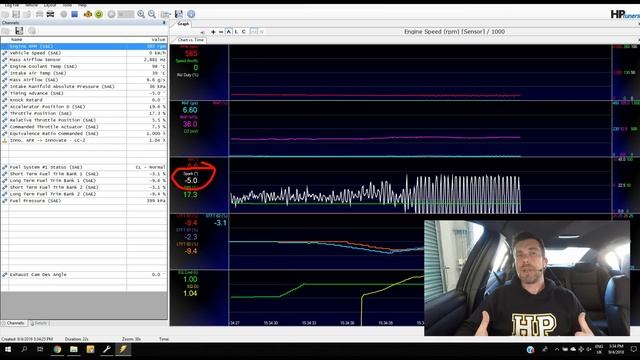Click the orange vehicle connect icon
This screenshot has height=360, width=640.
88,14
